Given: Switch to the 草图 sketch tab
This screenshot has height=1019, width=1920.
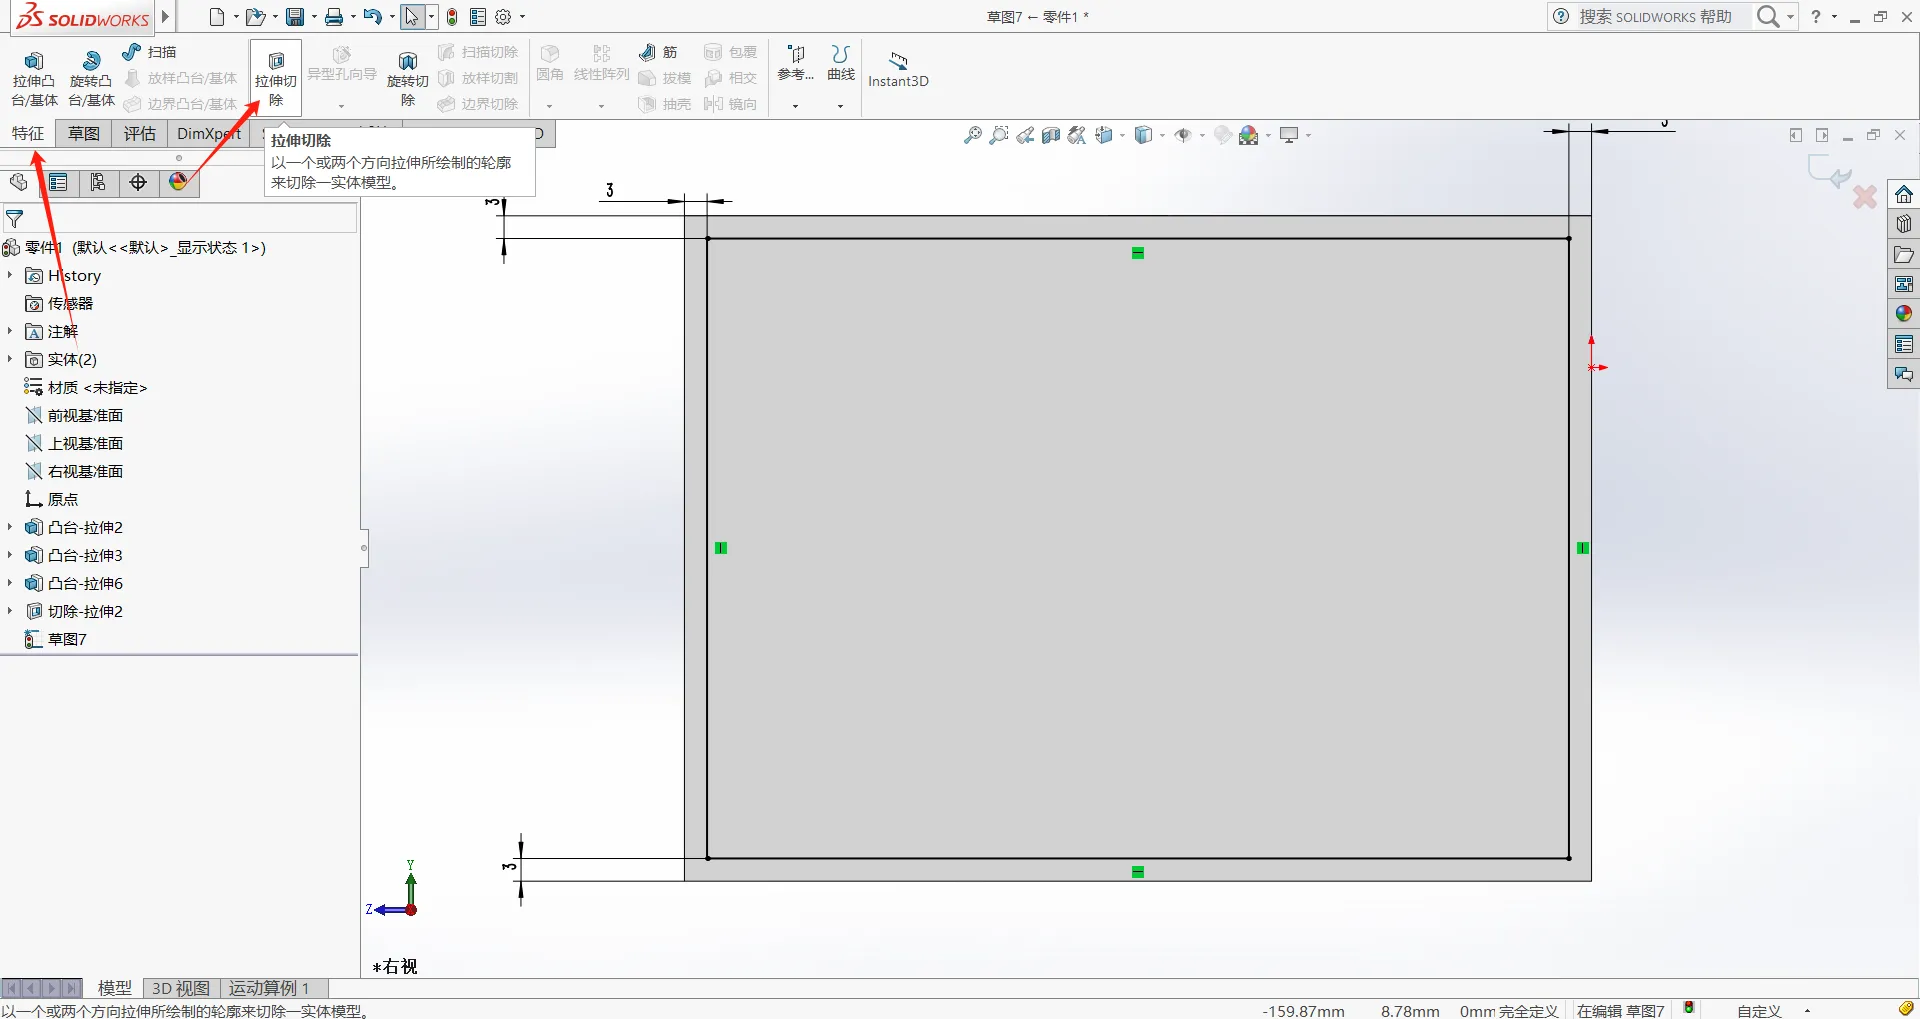Looking at the screenshot, I should click(84, 134).
